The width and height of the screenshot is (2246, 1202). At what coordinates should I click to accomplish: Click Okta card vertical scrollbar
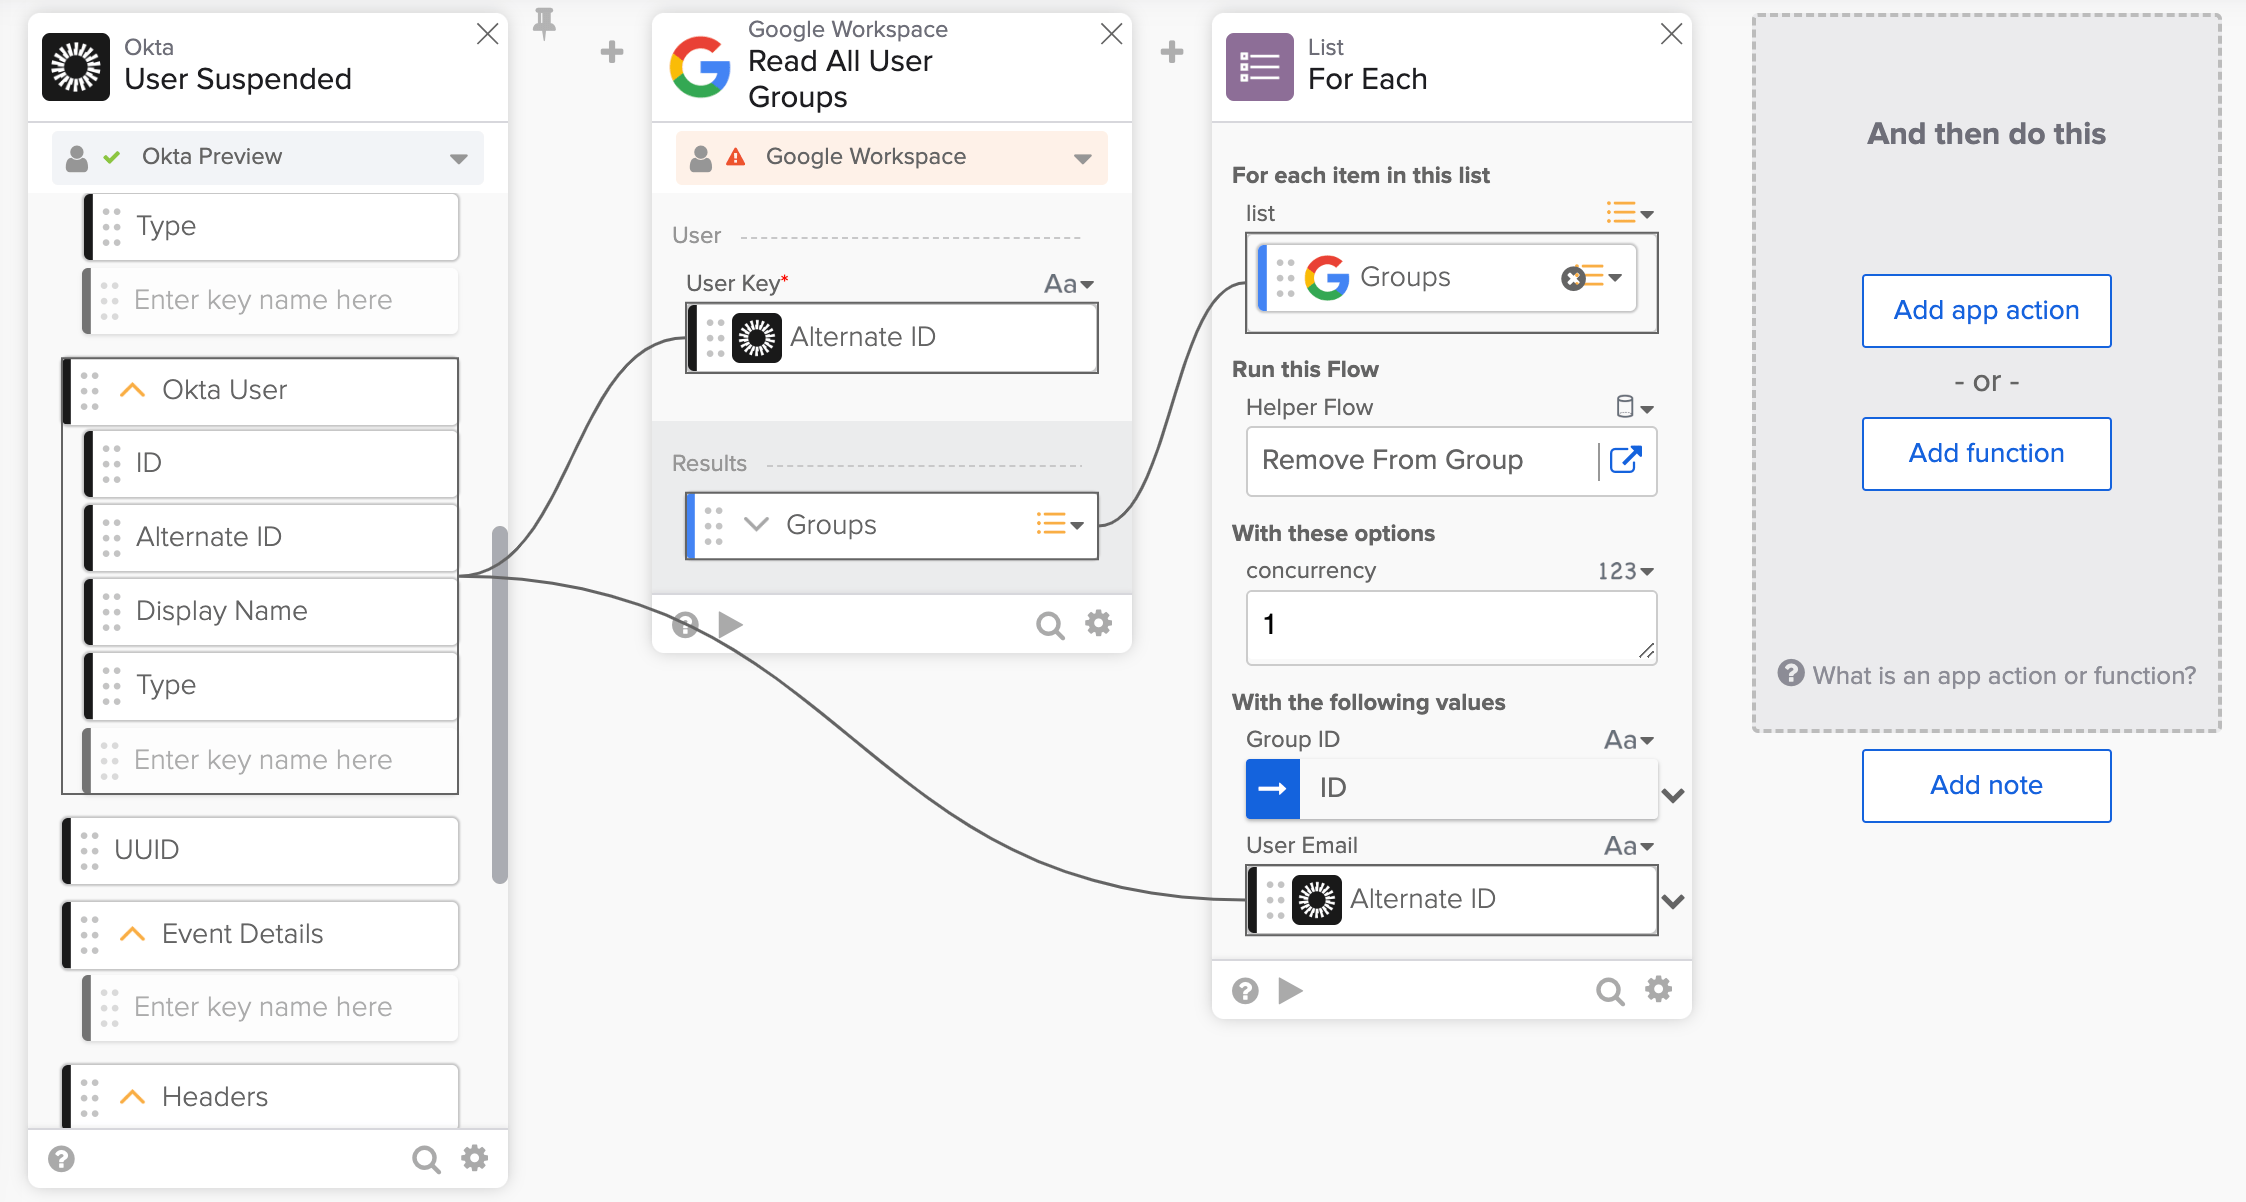(500, 705)
